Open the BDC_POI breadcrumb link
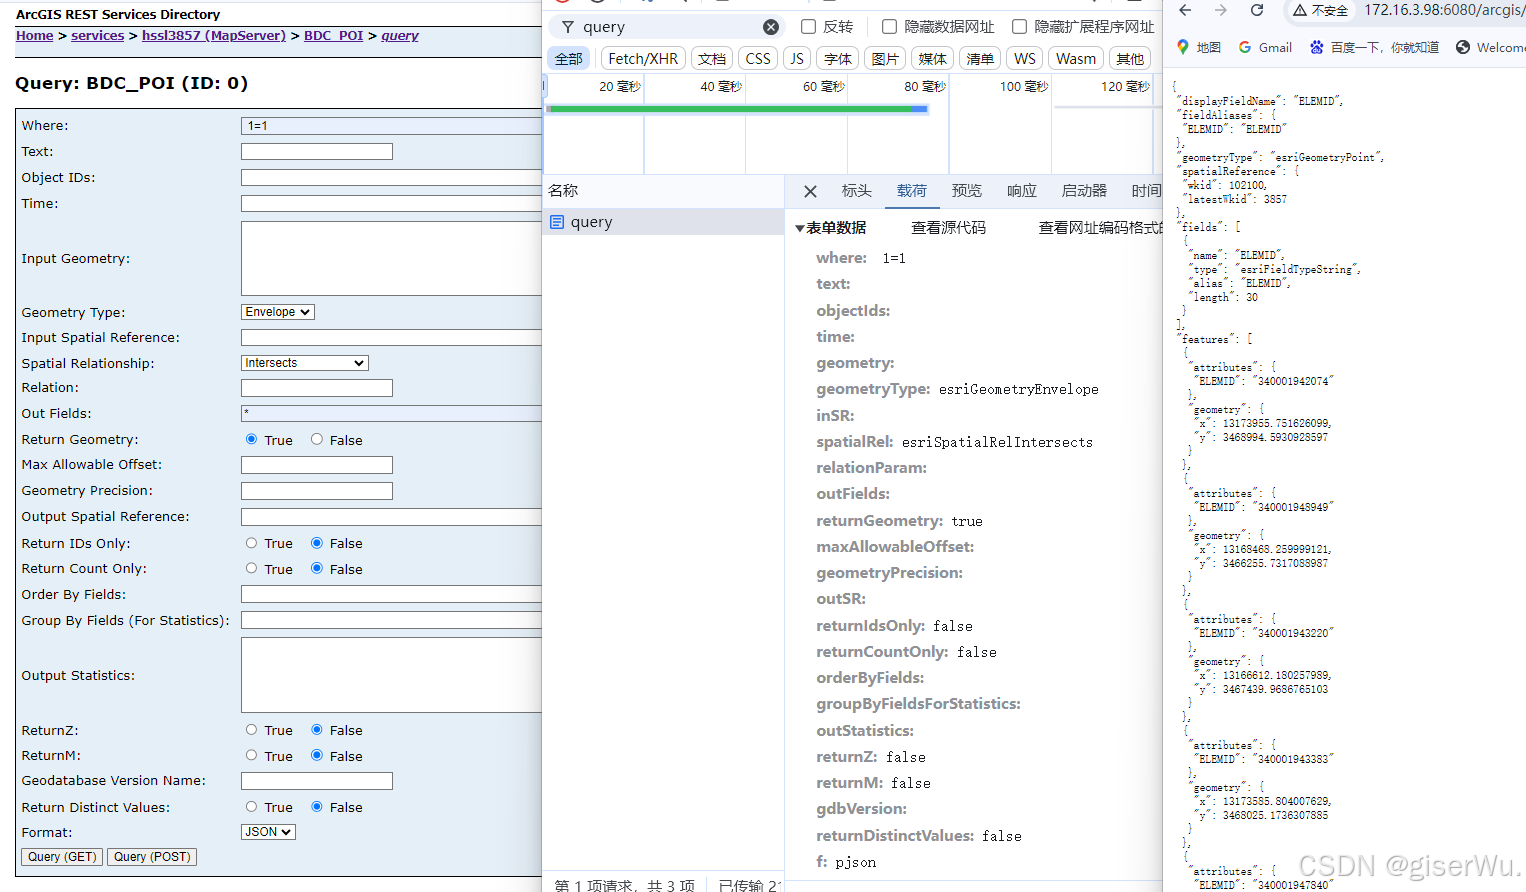Image resolution: width=1526 pixels, height=892 pixels. click(x=334, y=36)
